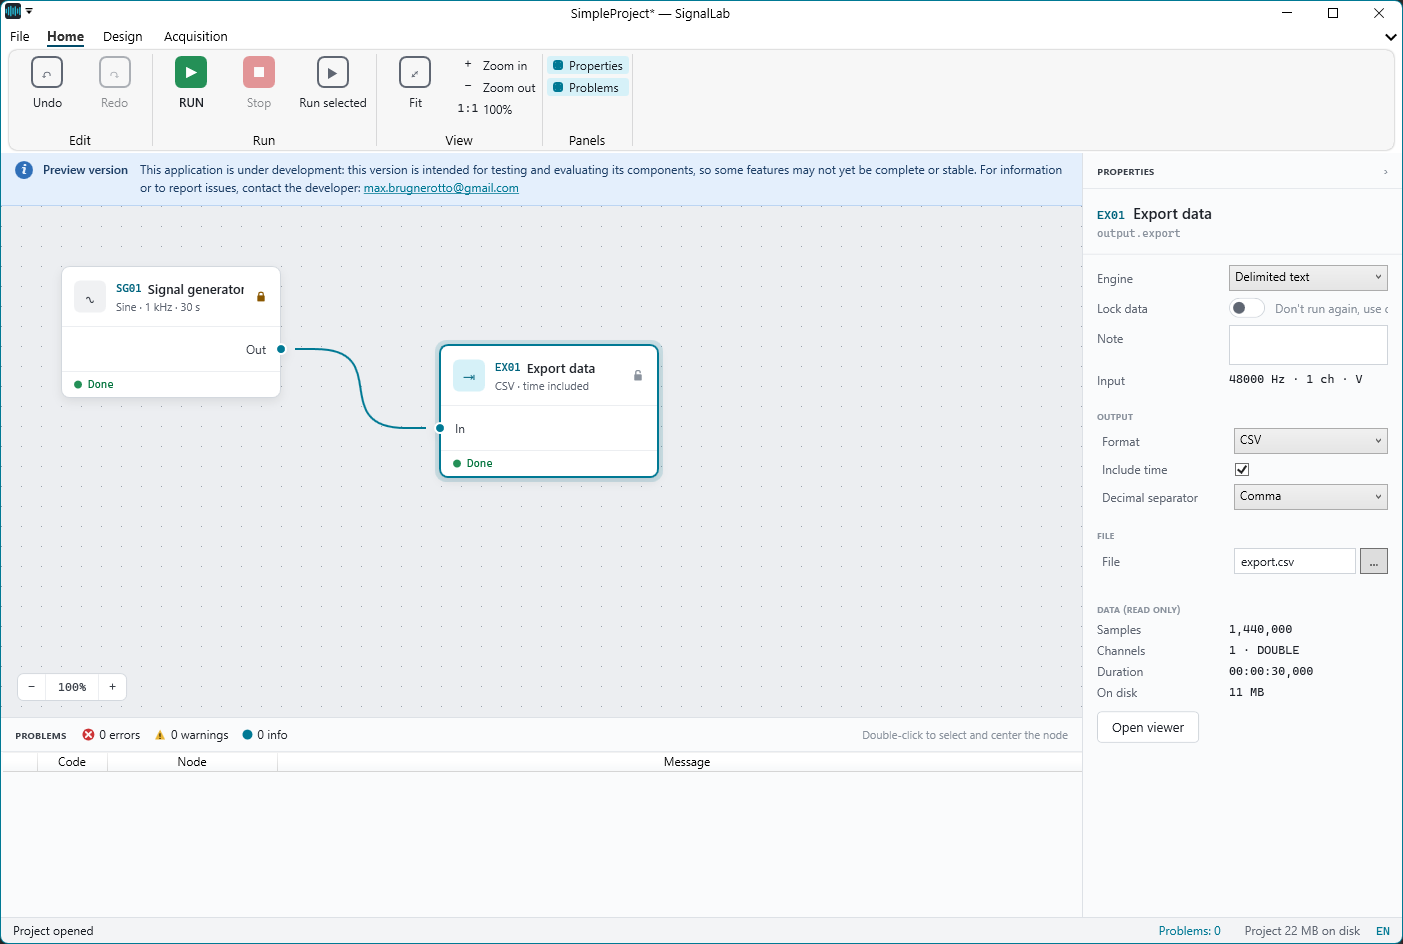The height and width of the screenshot is (944, 1403).
Task: Click the Redo icon in the ribbon
Action: coord(115,73)
